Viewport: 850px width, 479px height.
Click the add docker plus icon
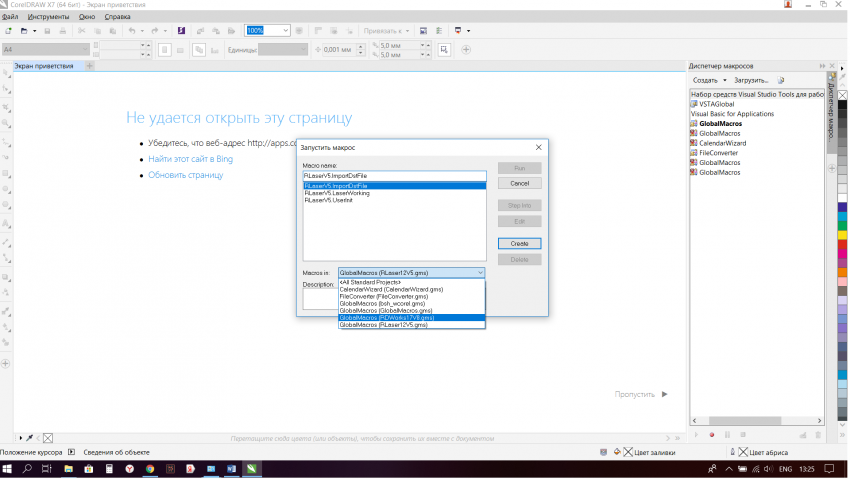point(832,167)
